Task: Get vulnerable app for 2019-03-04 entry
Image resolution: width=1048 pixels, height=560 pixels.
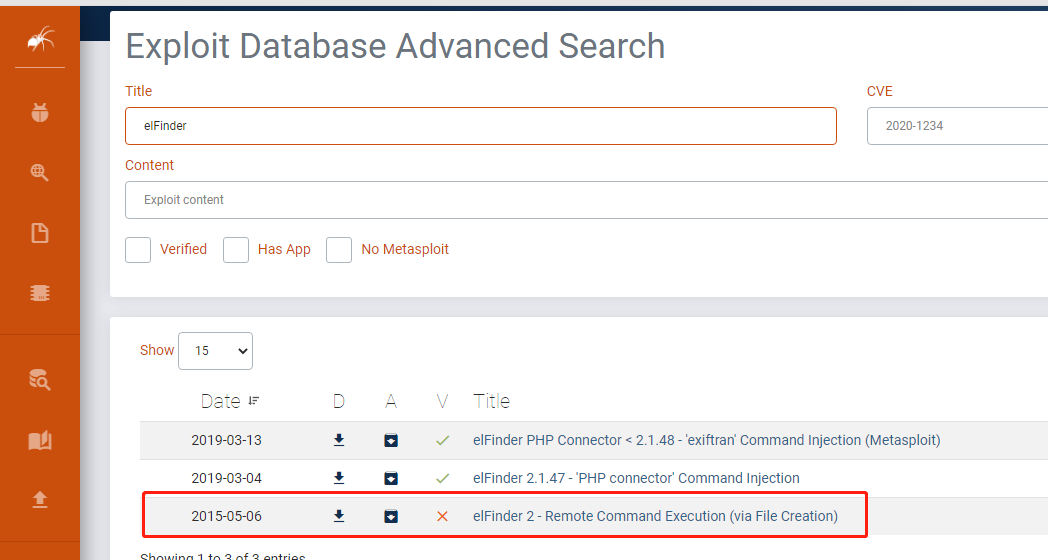Action: [x=391, y=478]
